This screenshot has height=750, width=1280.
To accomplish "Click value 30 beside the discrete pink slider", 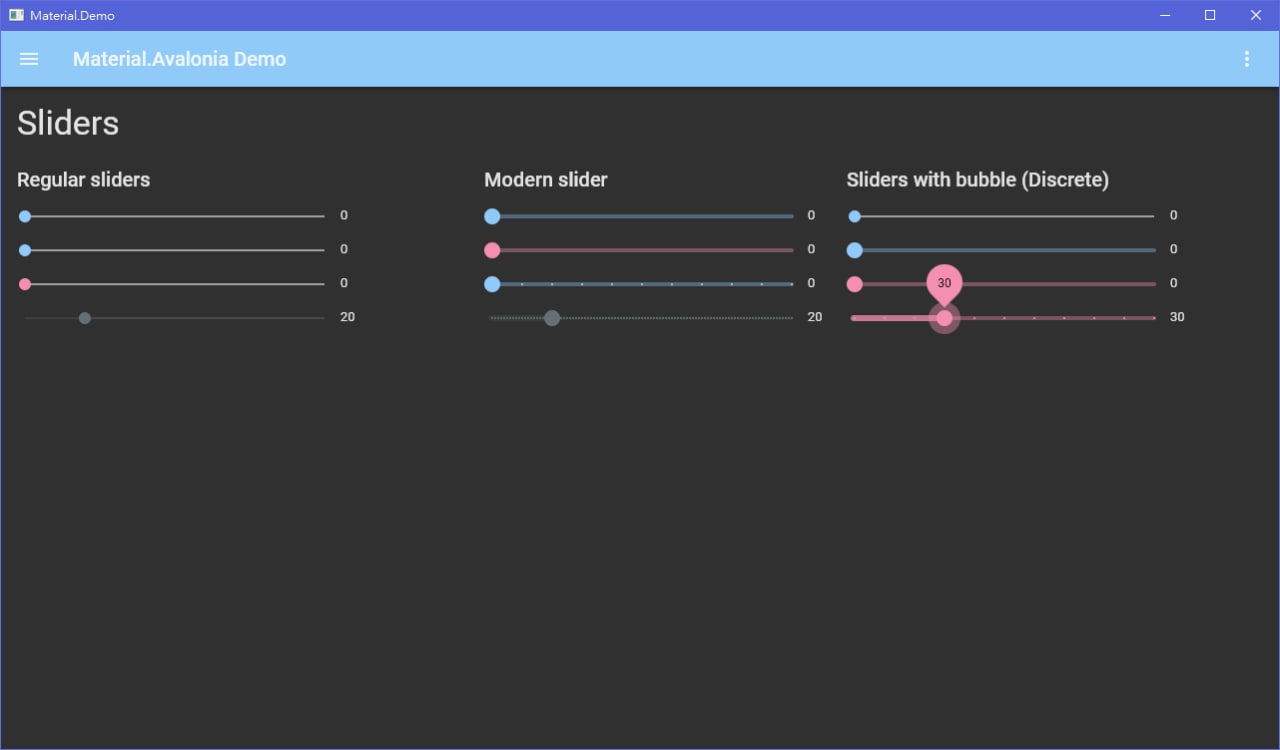I will coord(1177,317).
